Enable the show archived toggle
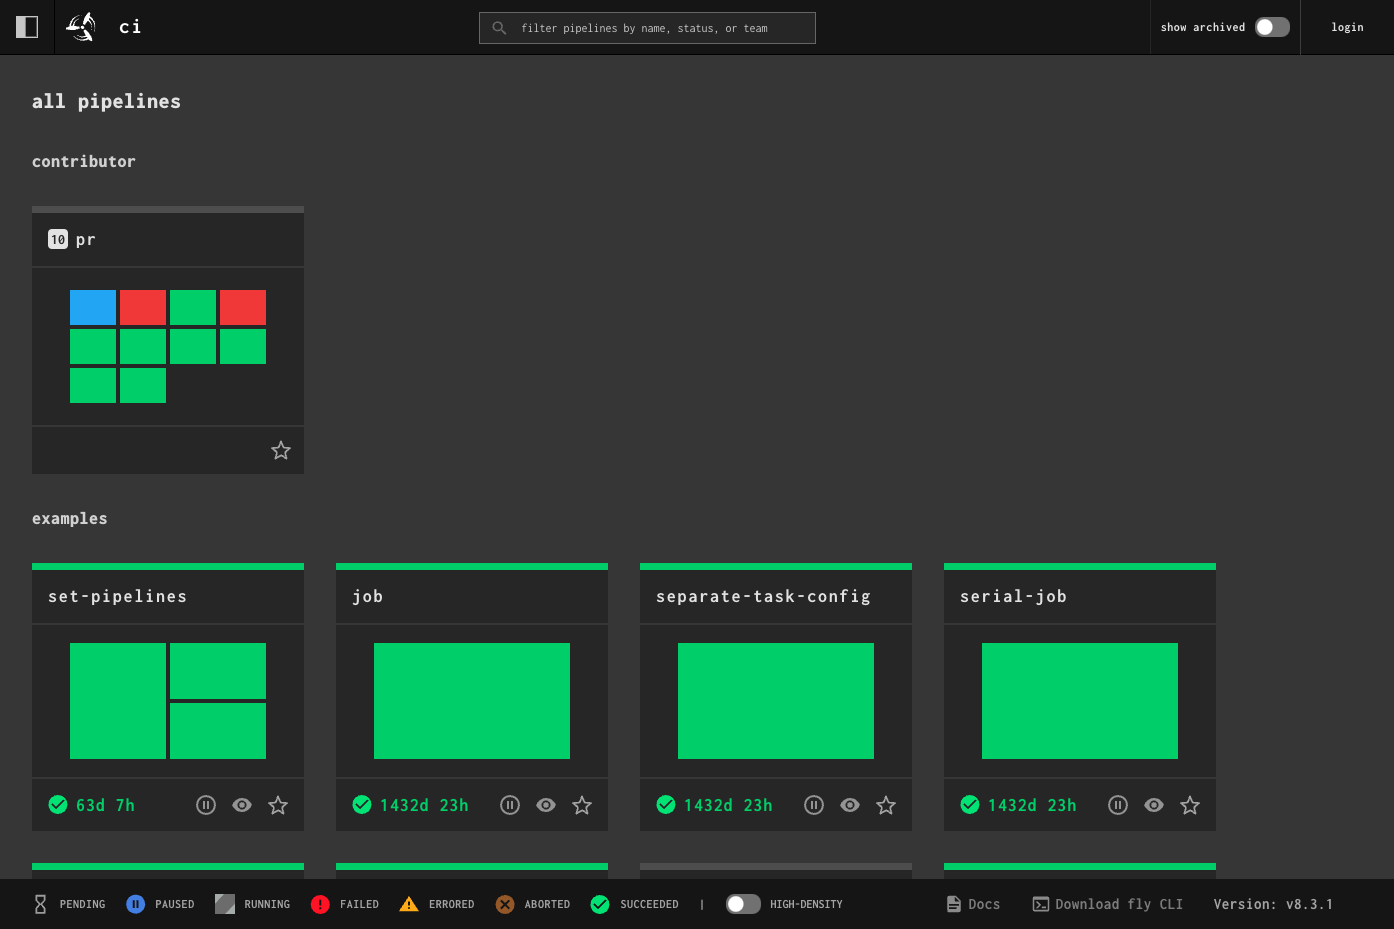1394x929 pixels. (x=1272, y=27)
